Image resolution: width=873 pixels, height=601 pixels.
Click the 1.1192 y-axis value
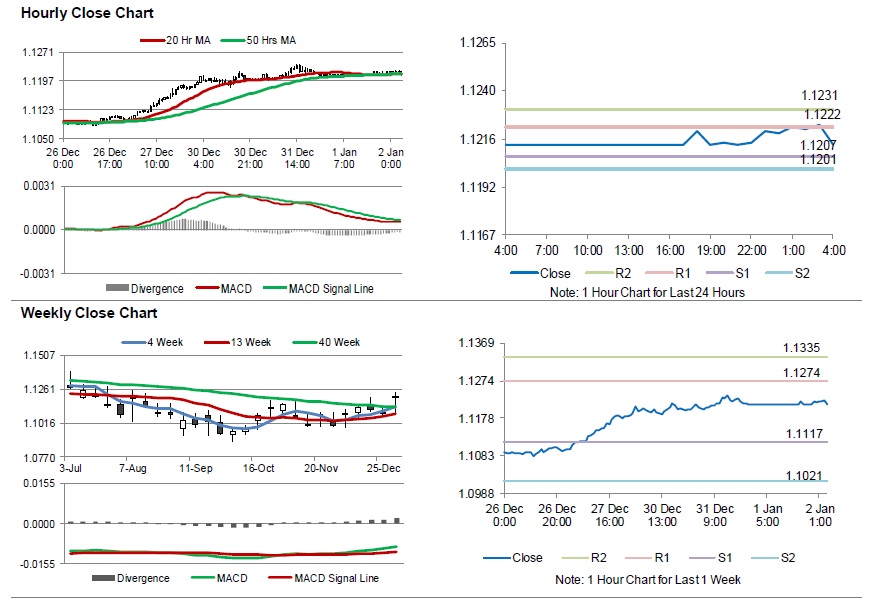(x=477, y=187)
